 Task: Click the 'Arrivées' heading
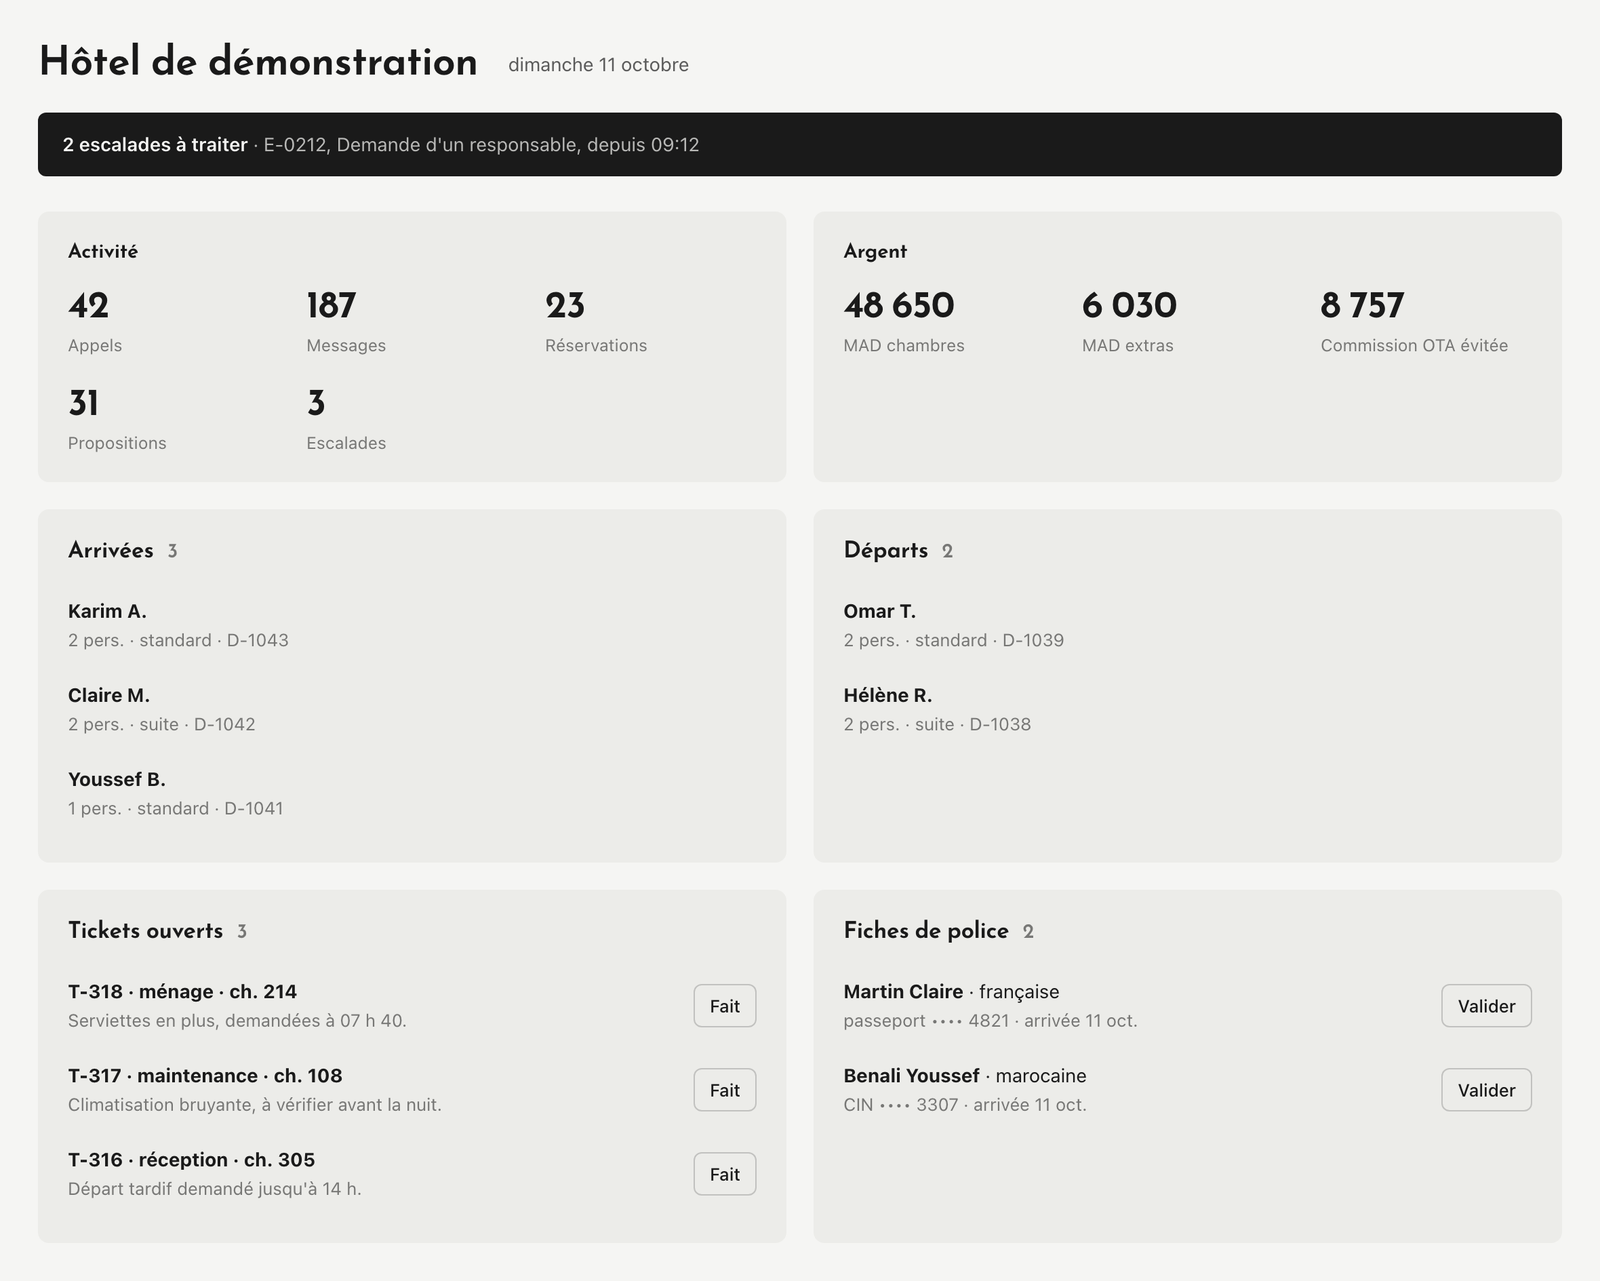[110, 551]
